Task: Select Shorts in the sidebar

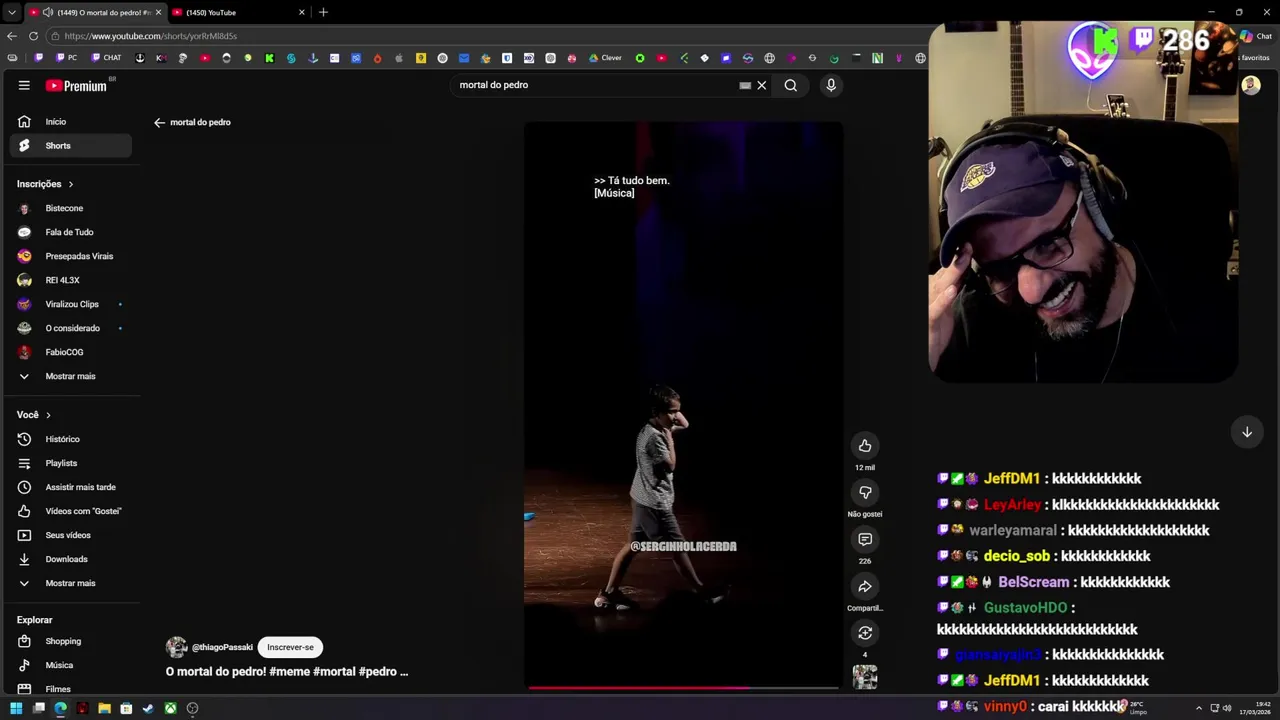Action: 70,146
